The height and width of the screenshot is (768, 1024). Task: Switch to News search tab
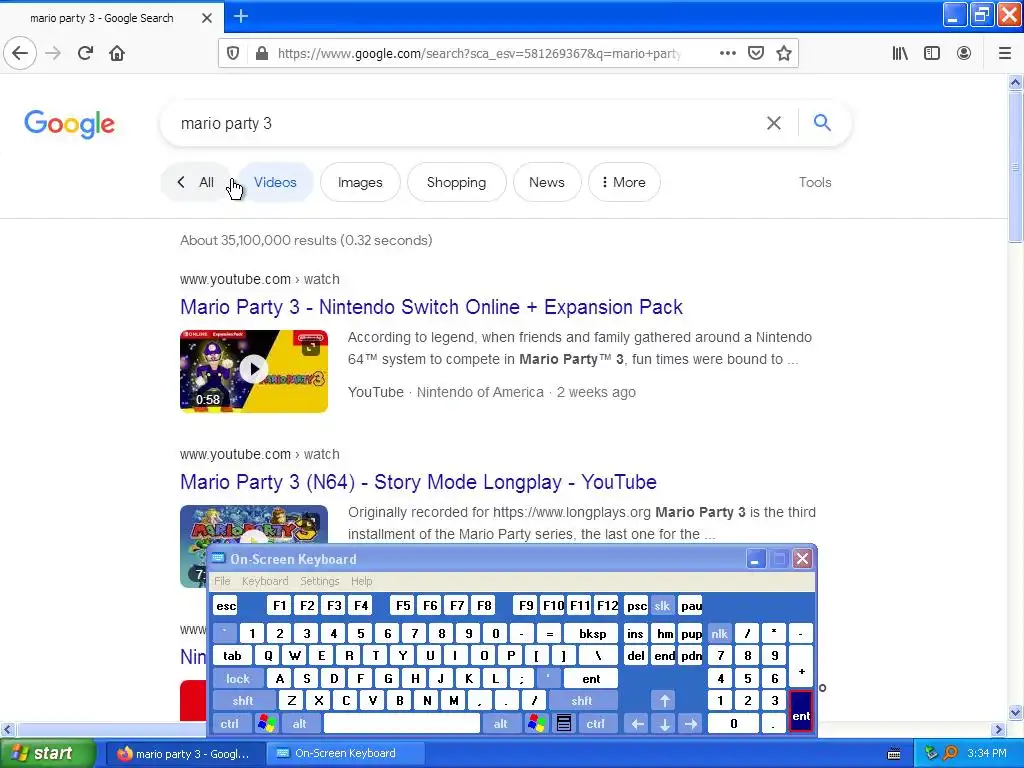tap(547, 182)
